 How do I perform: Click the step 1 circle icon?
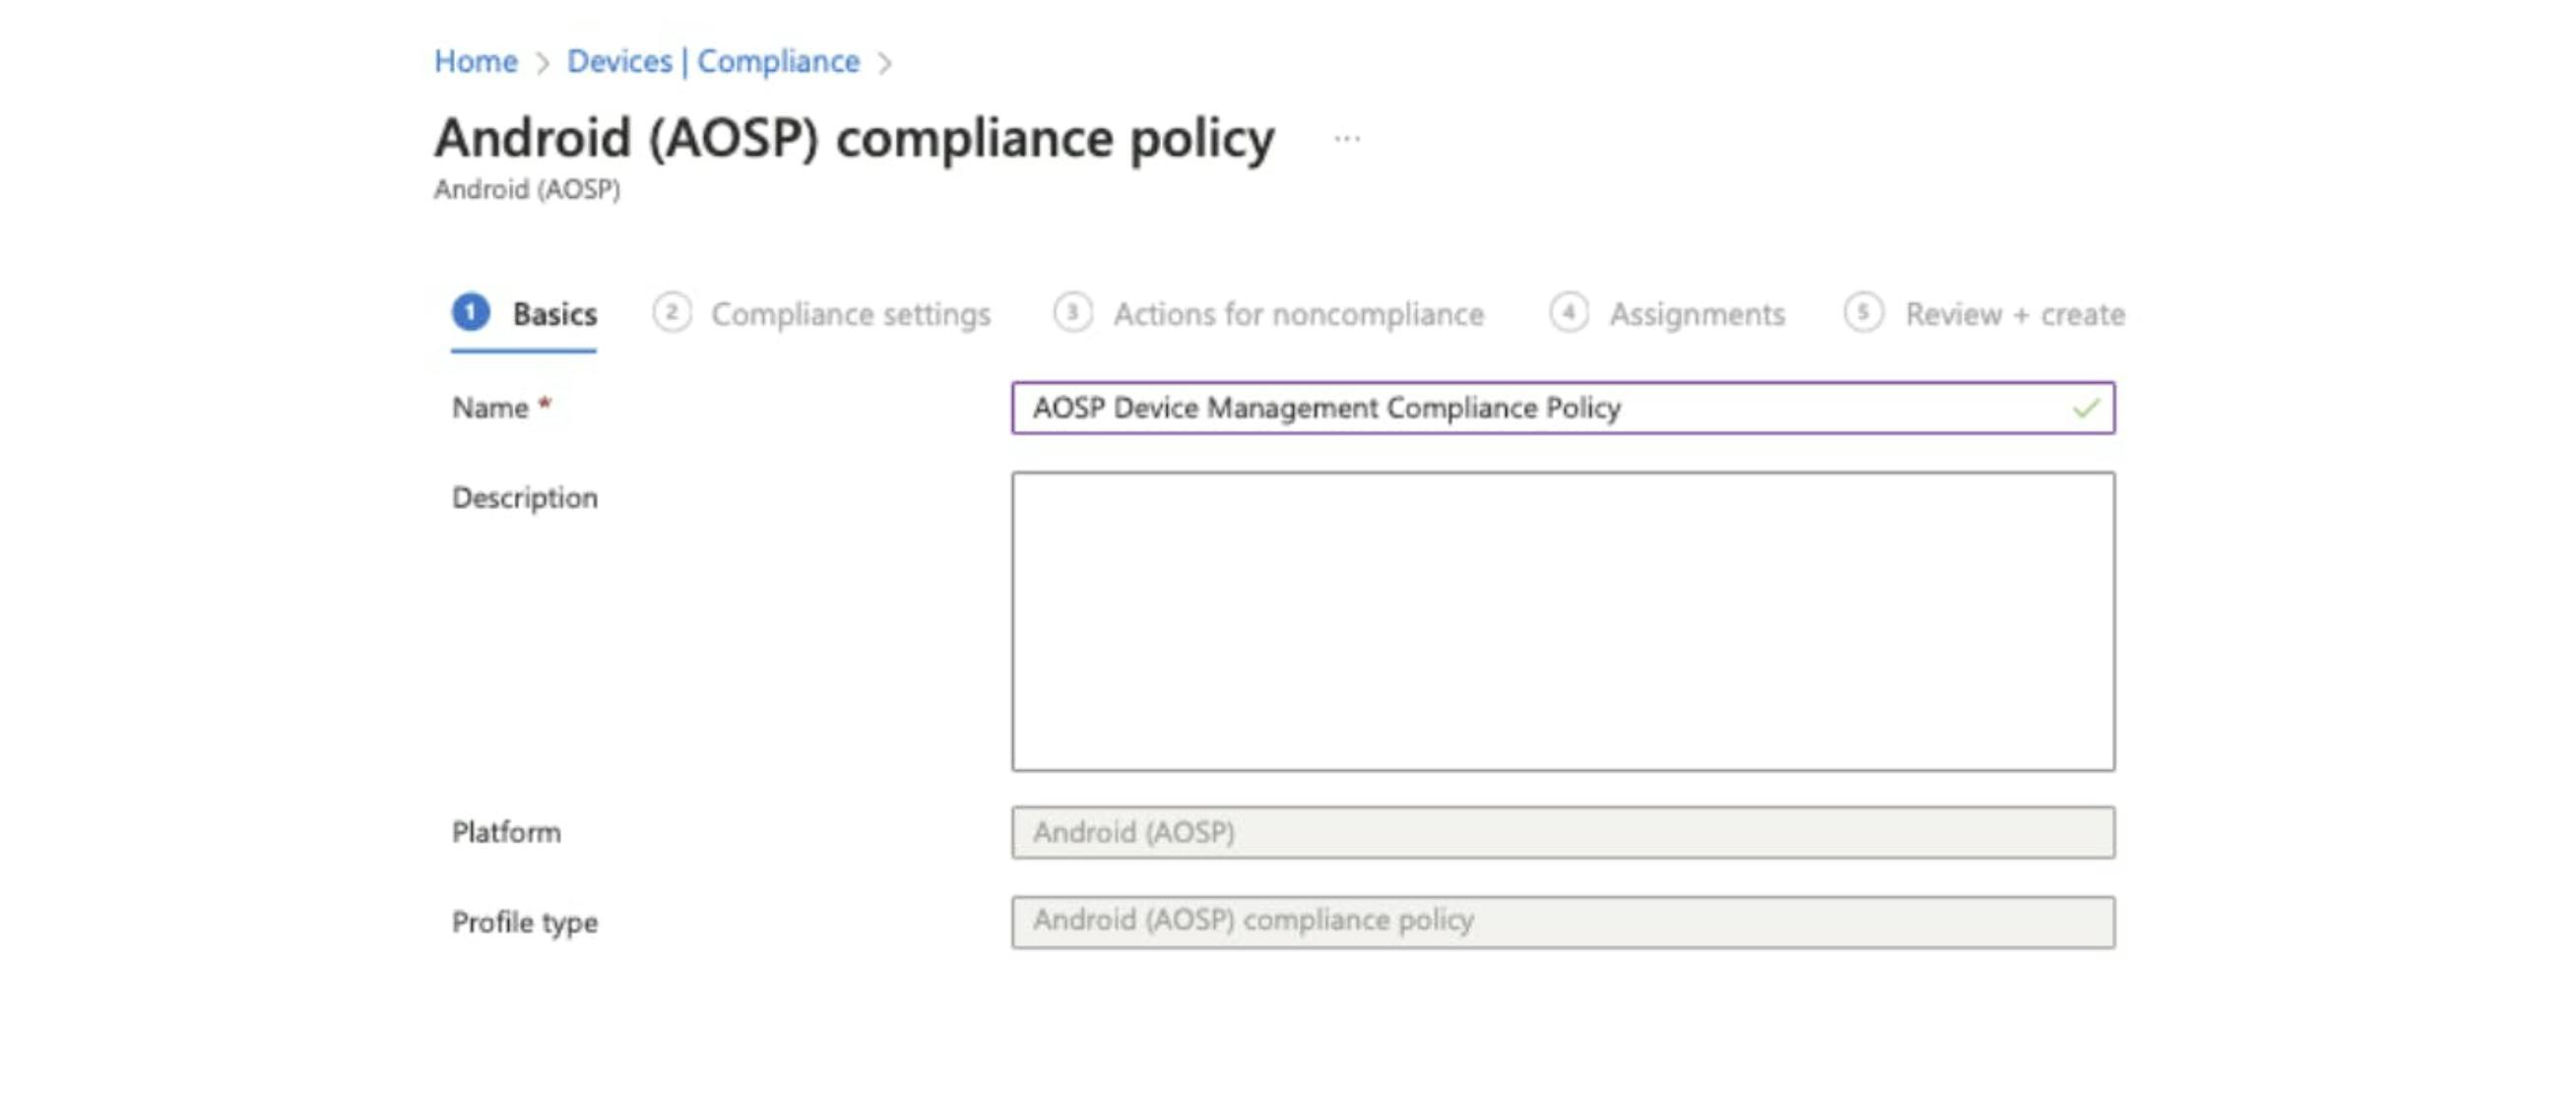pyautogui.click(x=470, y=313)
